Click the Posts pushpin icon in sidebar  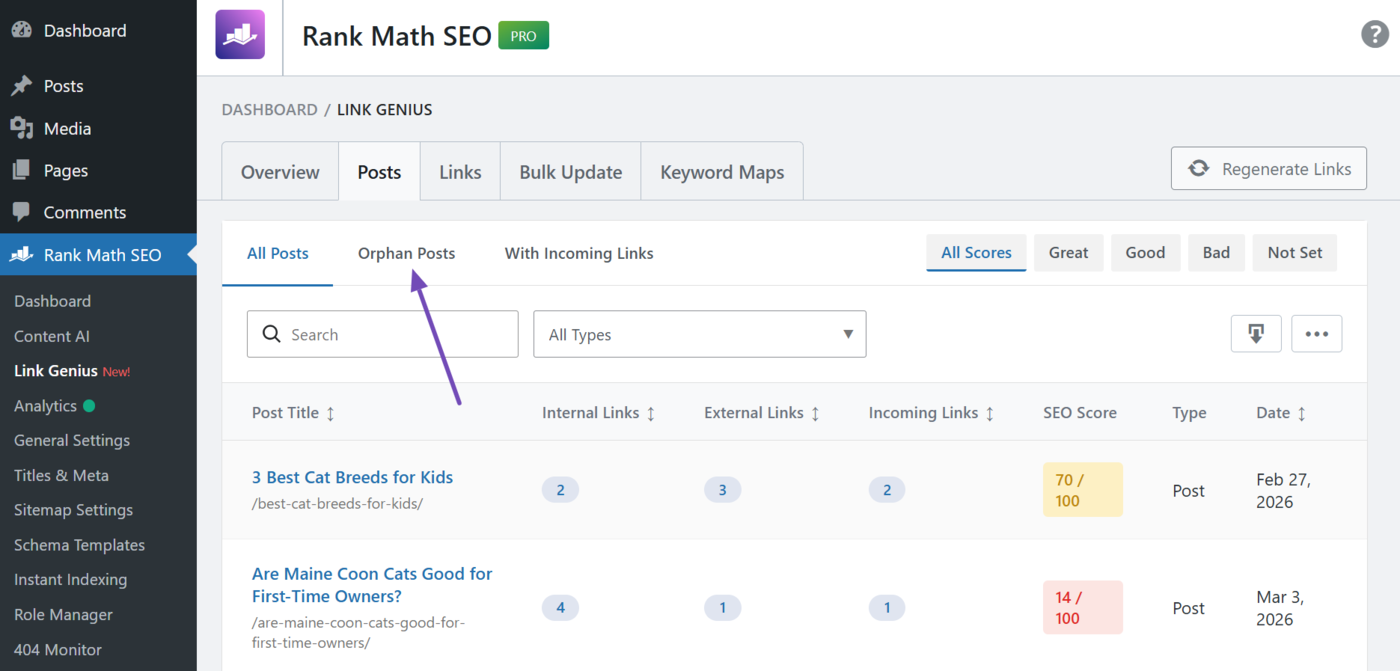tap(21, 86)
